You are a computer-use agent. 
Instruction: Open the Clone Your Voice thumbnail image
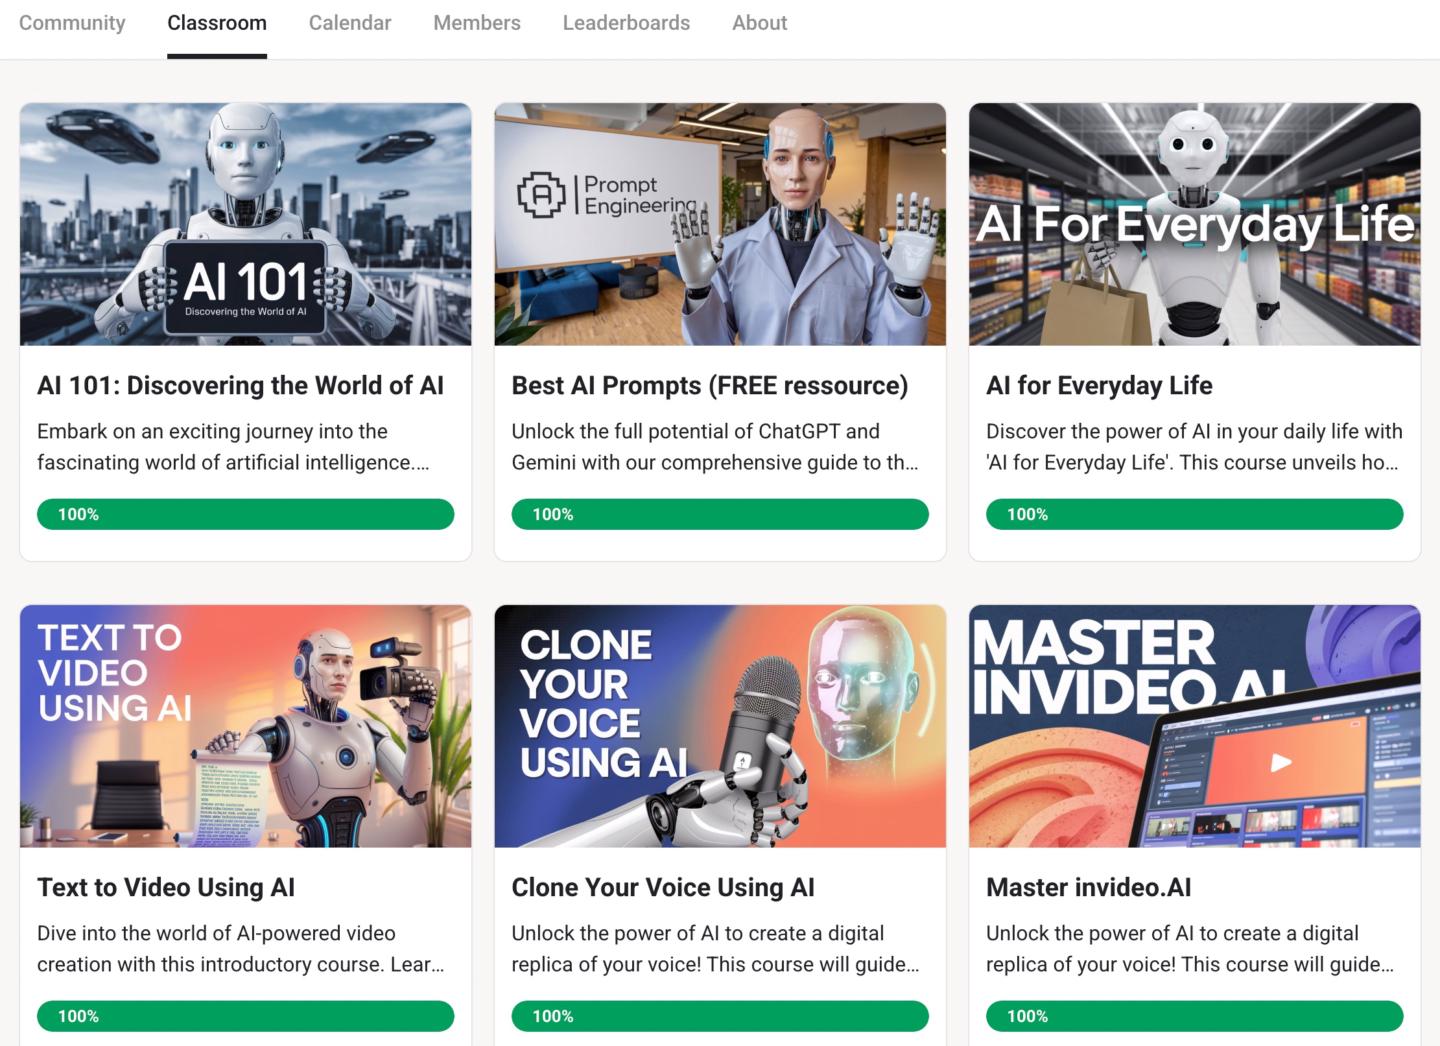click(720, 726)
